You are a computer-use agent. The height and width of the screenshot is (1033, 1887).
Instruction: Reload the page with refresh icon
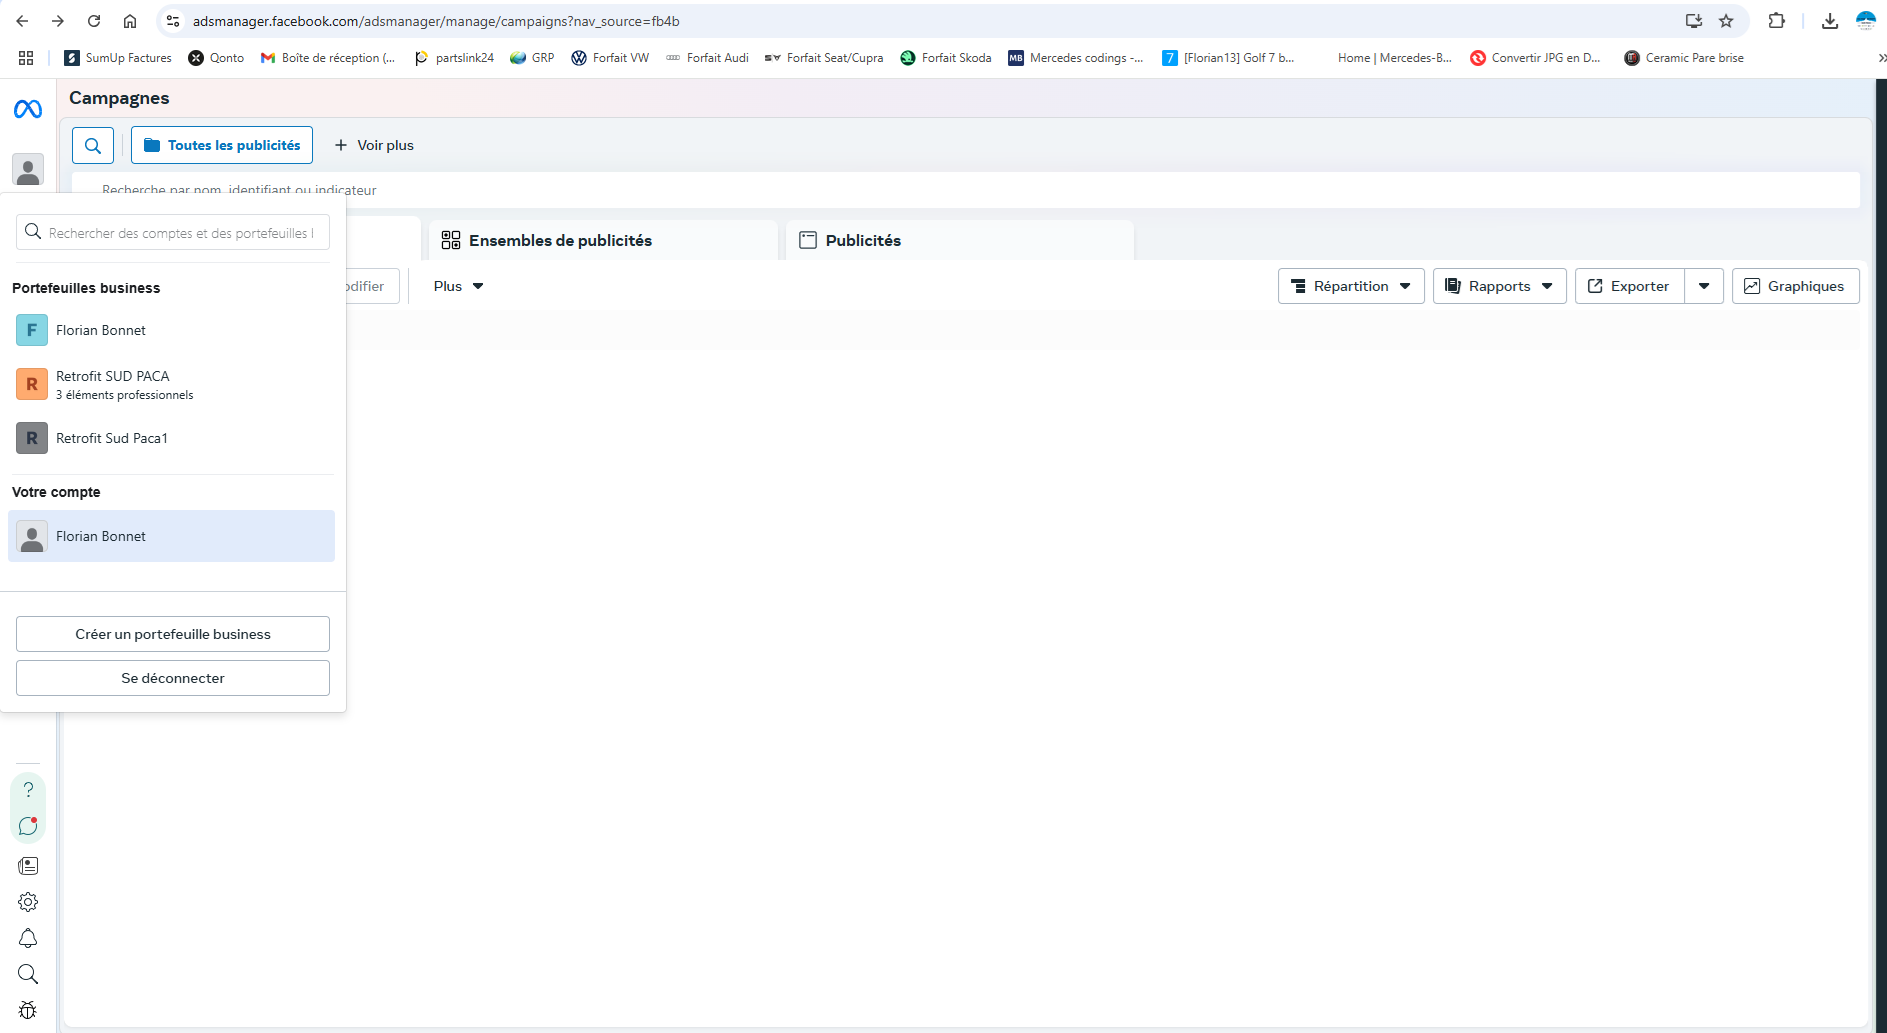[x=94, y=21]
